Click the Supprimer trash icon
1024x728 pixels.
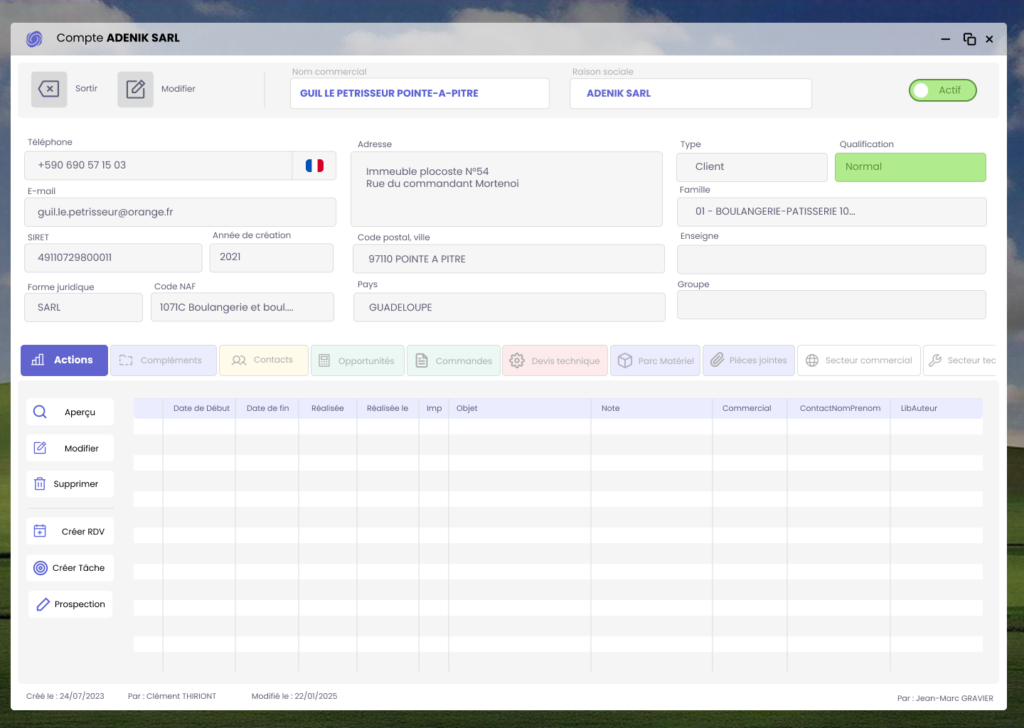[40, 484]
